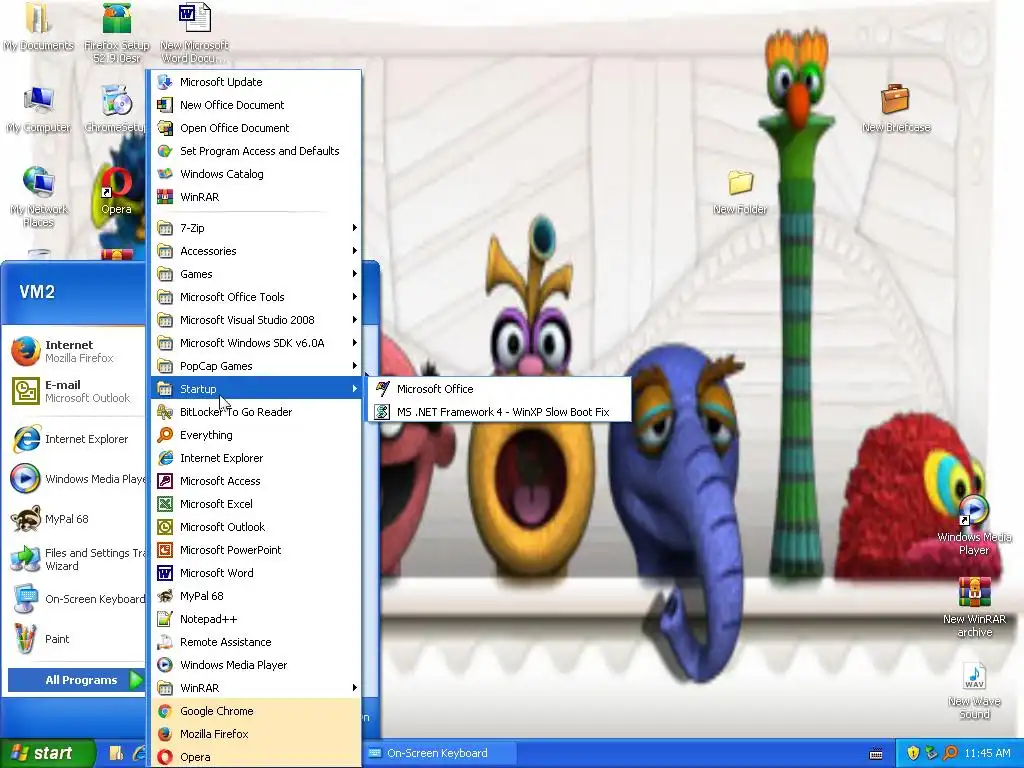Choose Microsoft Office in Startup submenu
The height and width of the screenshot is (768, 1024).
499,389
